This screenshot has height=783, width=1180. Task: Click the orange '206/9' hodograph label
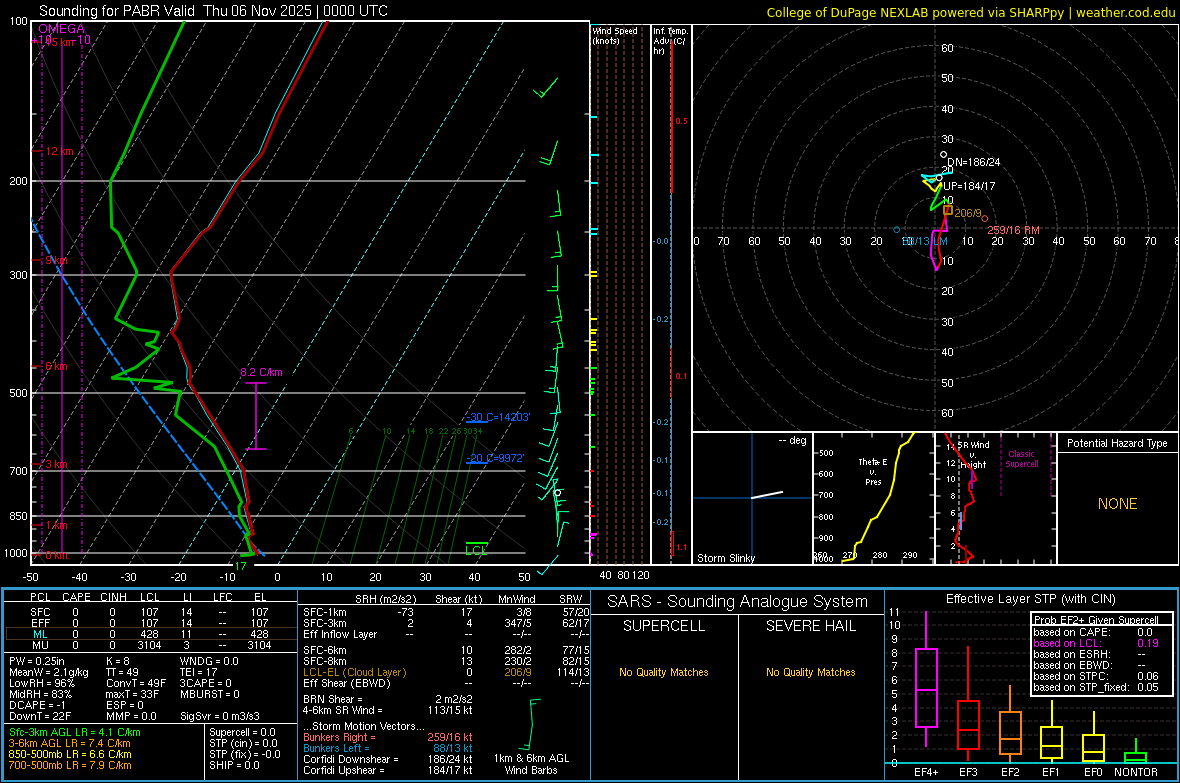pos(968,213)
